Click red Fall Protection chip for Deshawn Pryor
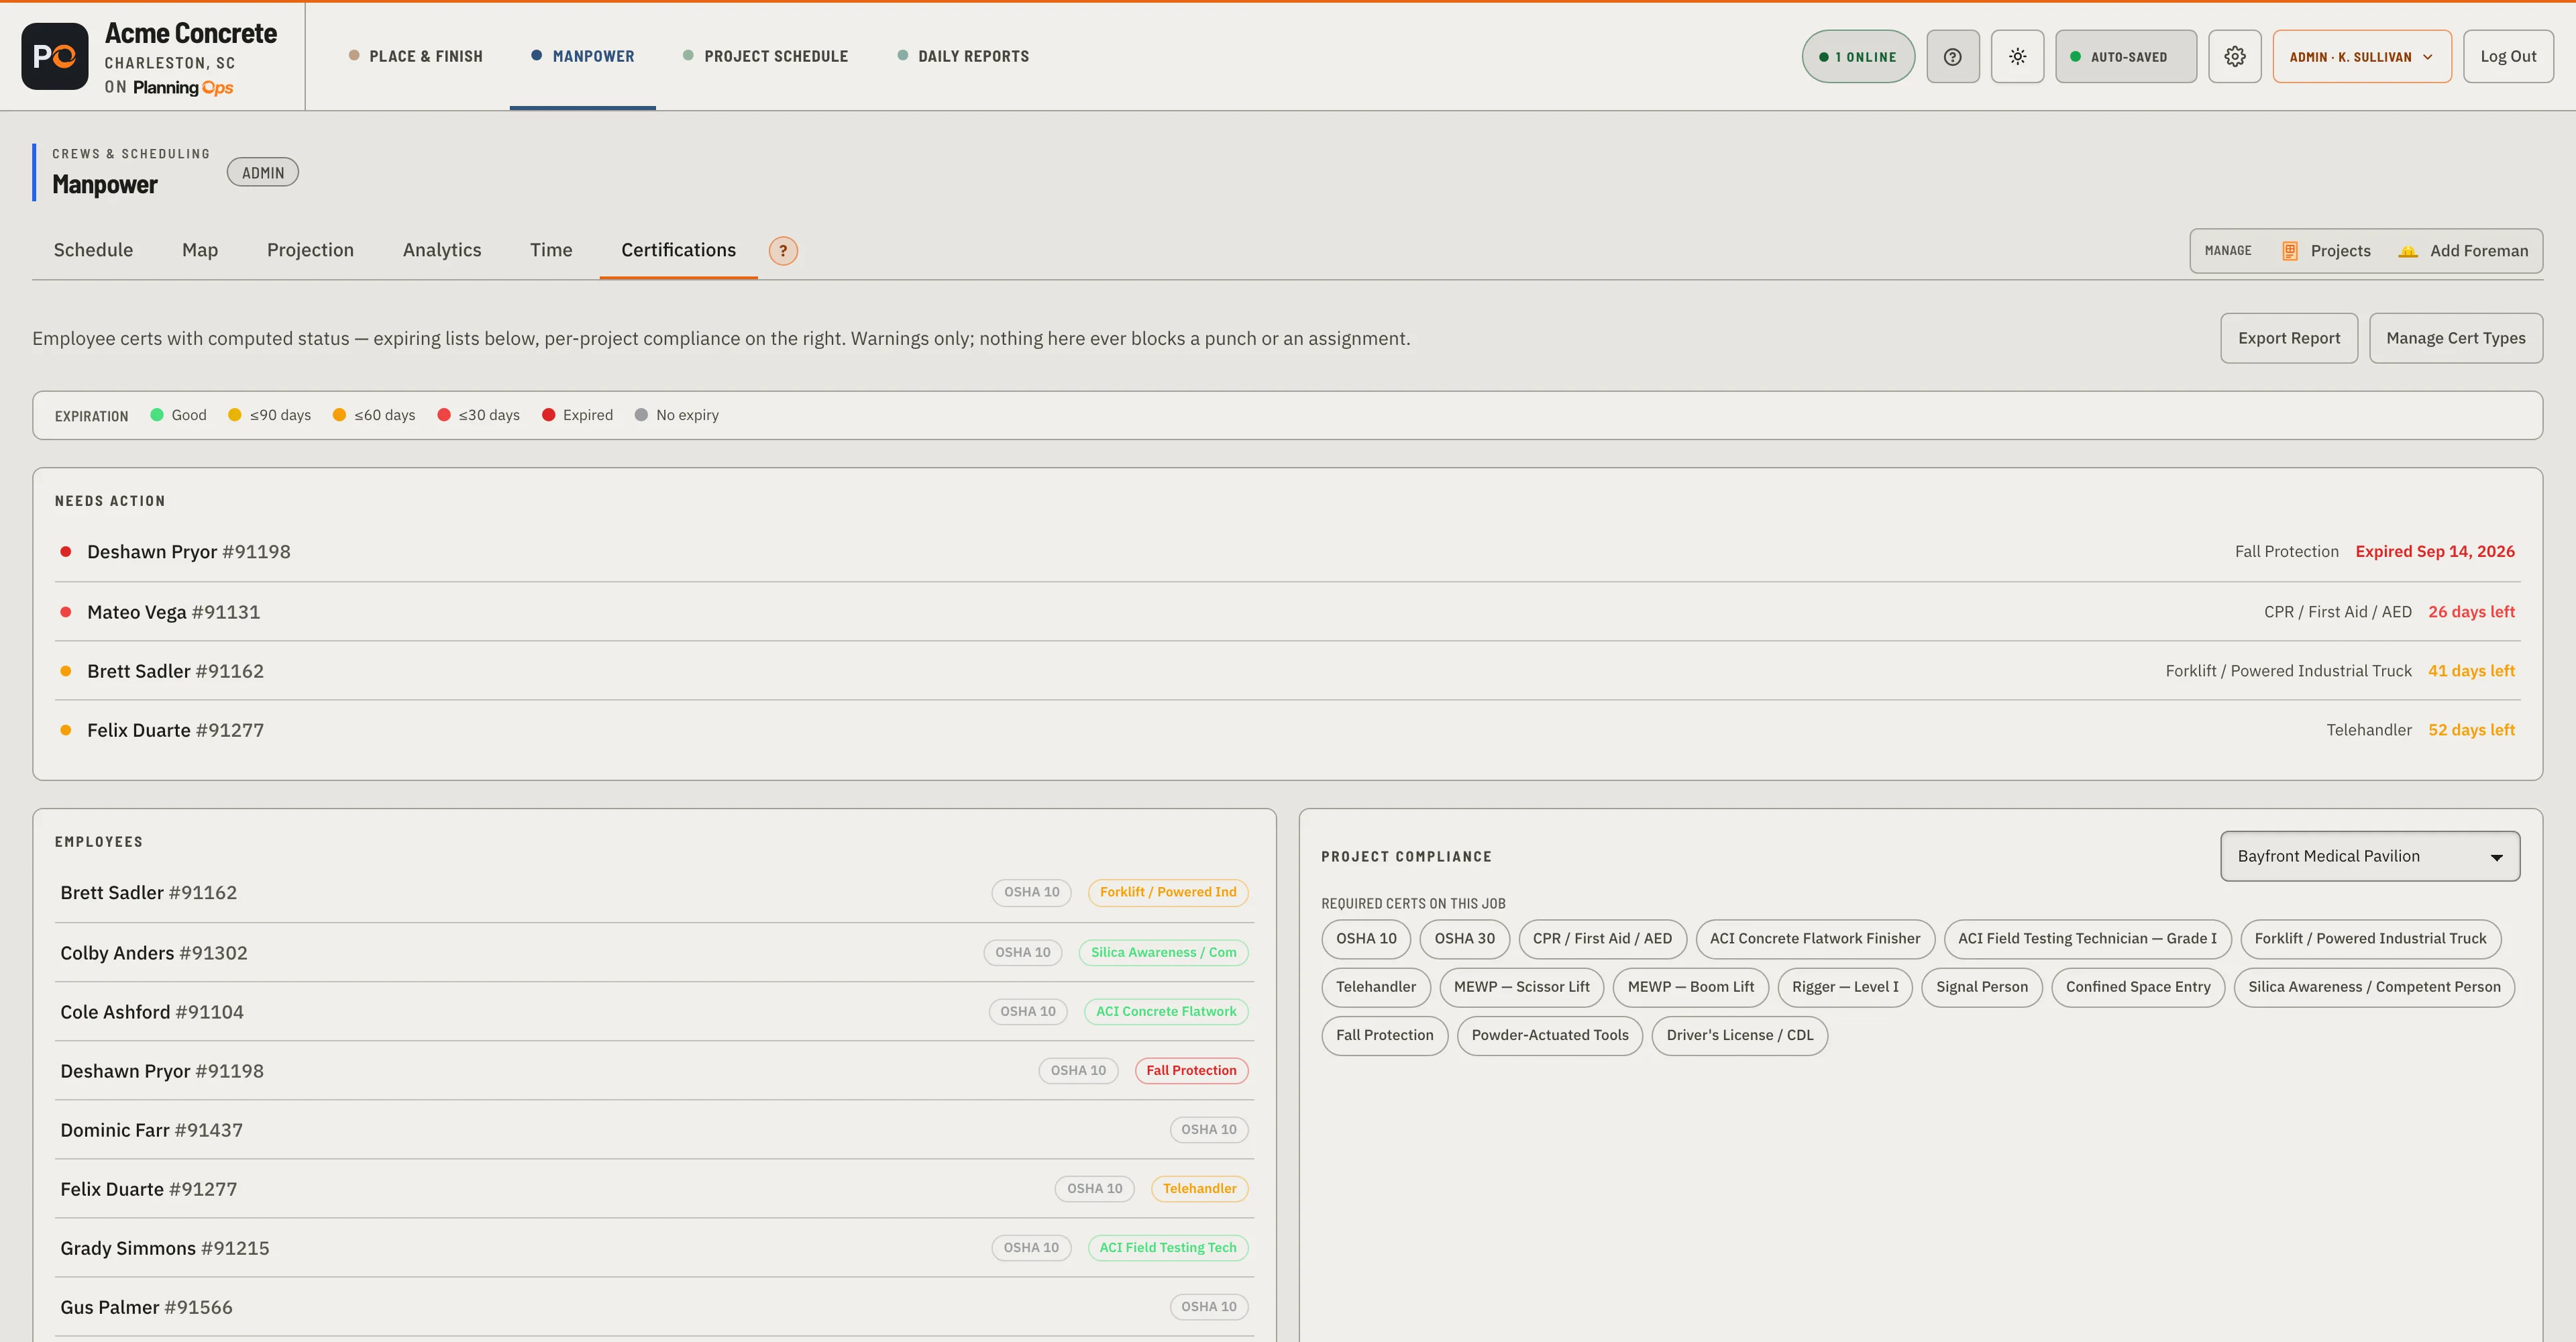The image size is (2576, 1342). [1191, 1071]
